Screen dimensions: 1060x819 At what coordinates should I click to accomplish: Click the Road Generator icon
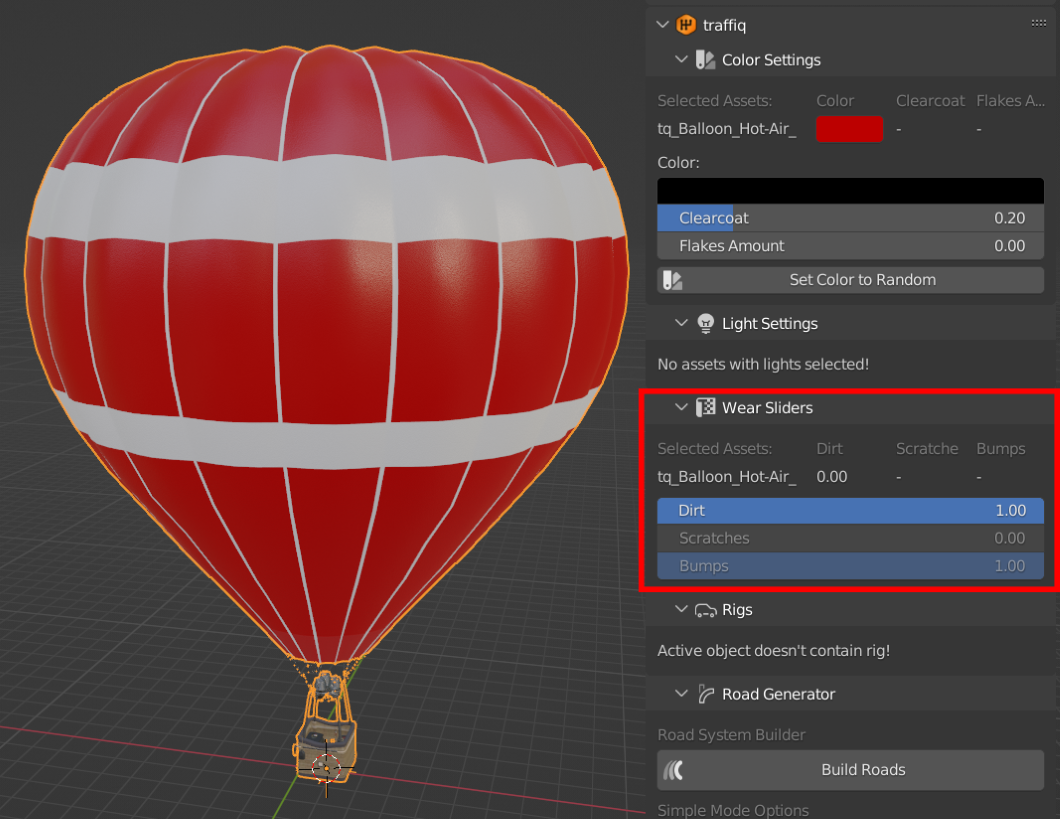pos(706,694)
